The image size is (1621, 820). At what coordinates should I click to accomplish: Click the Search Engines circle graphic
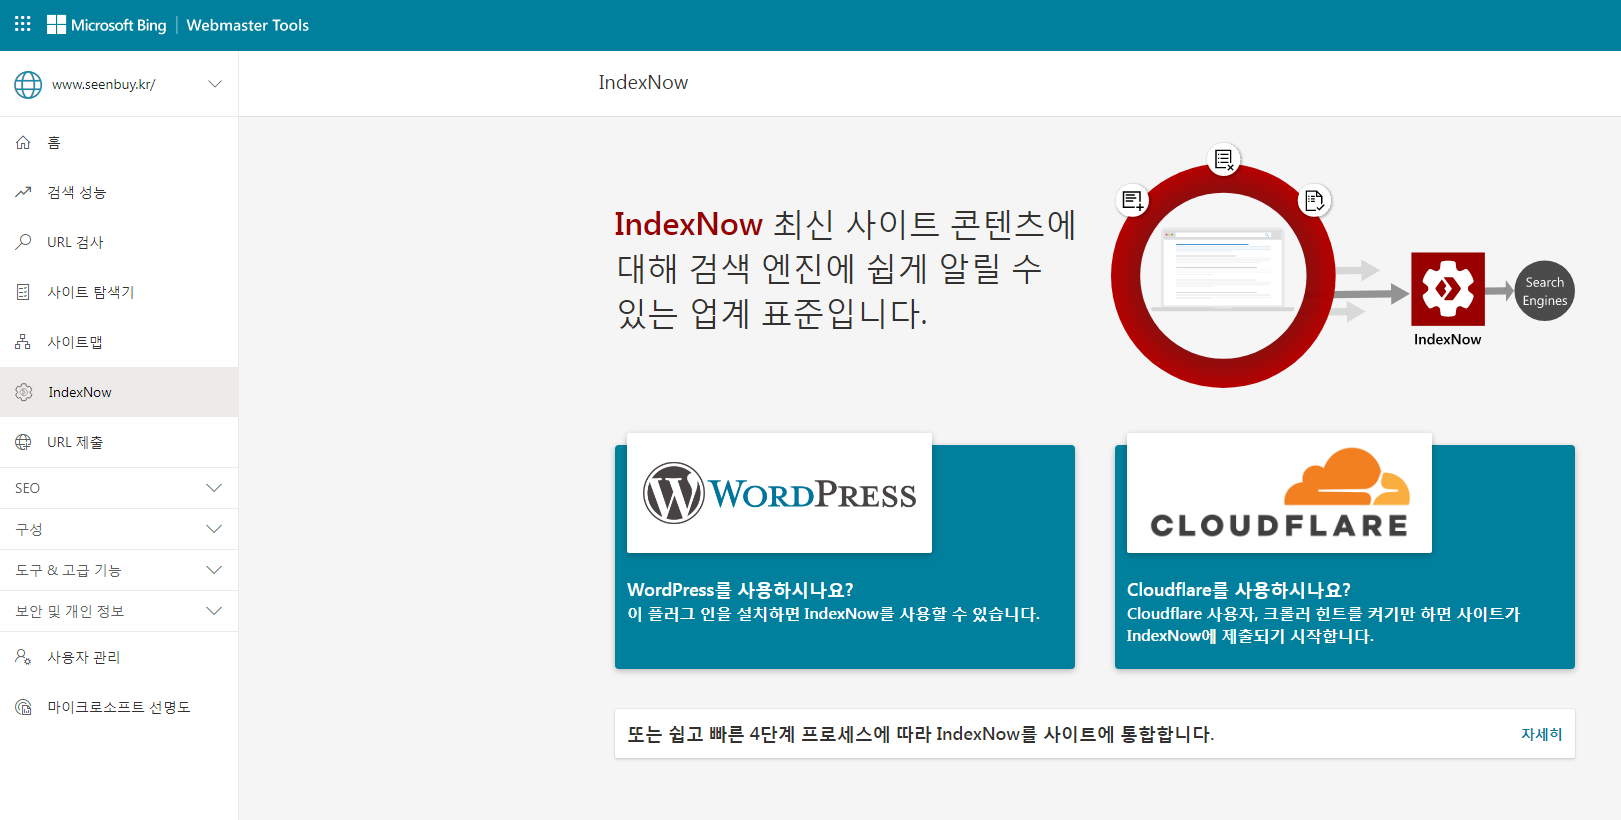coord(1545,291)
